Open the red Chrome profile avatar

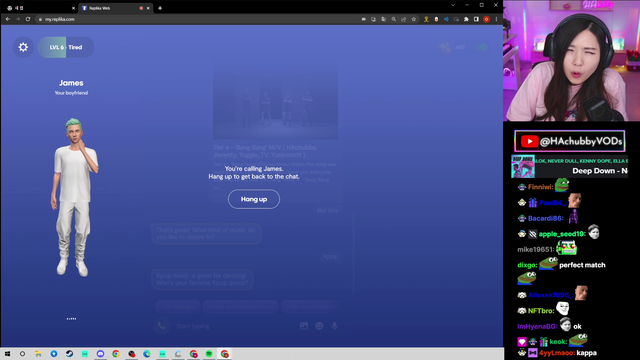[x=487, y=19]
